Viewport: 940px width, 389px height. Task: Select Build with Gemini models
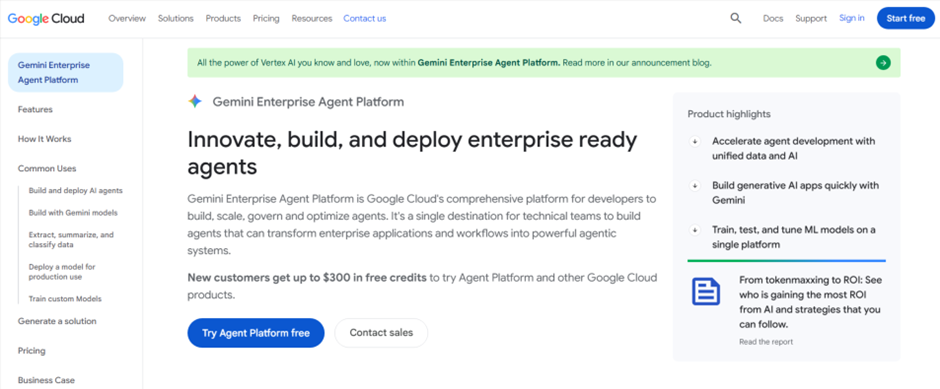(73, 213)
